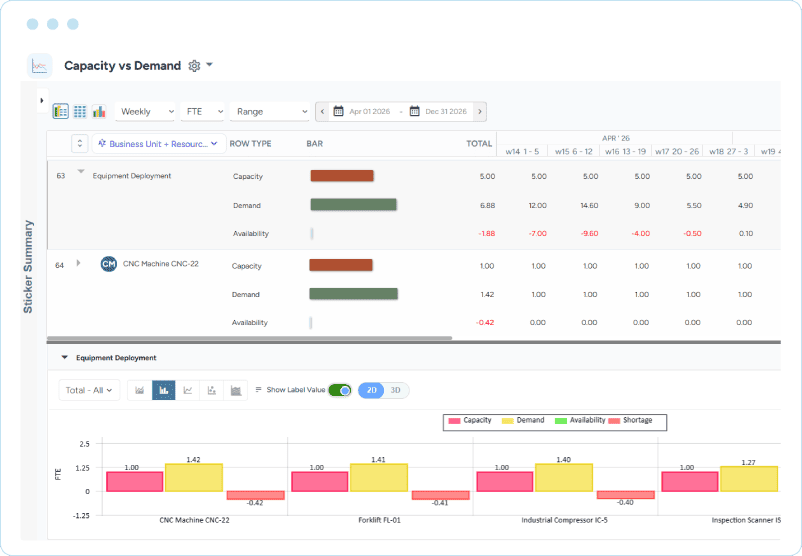Click the Show Label Value list icon

258,390
